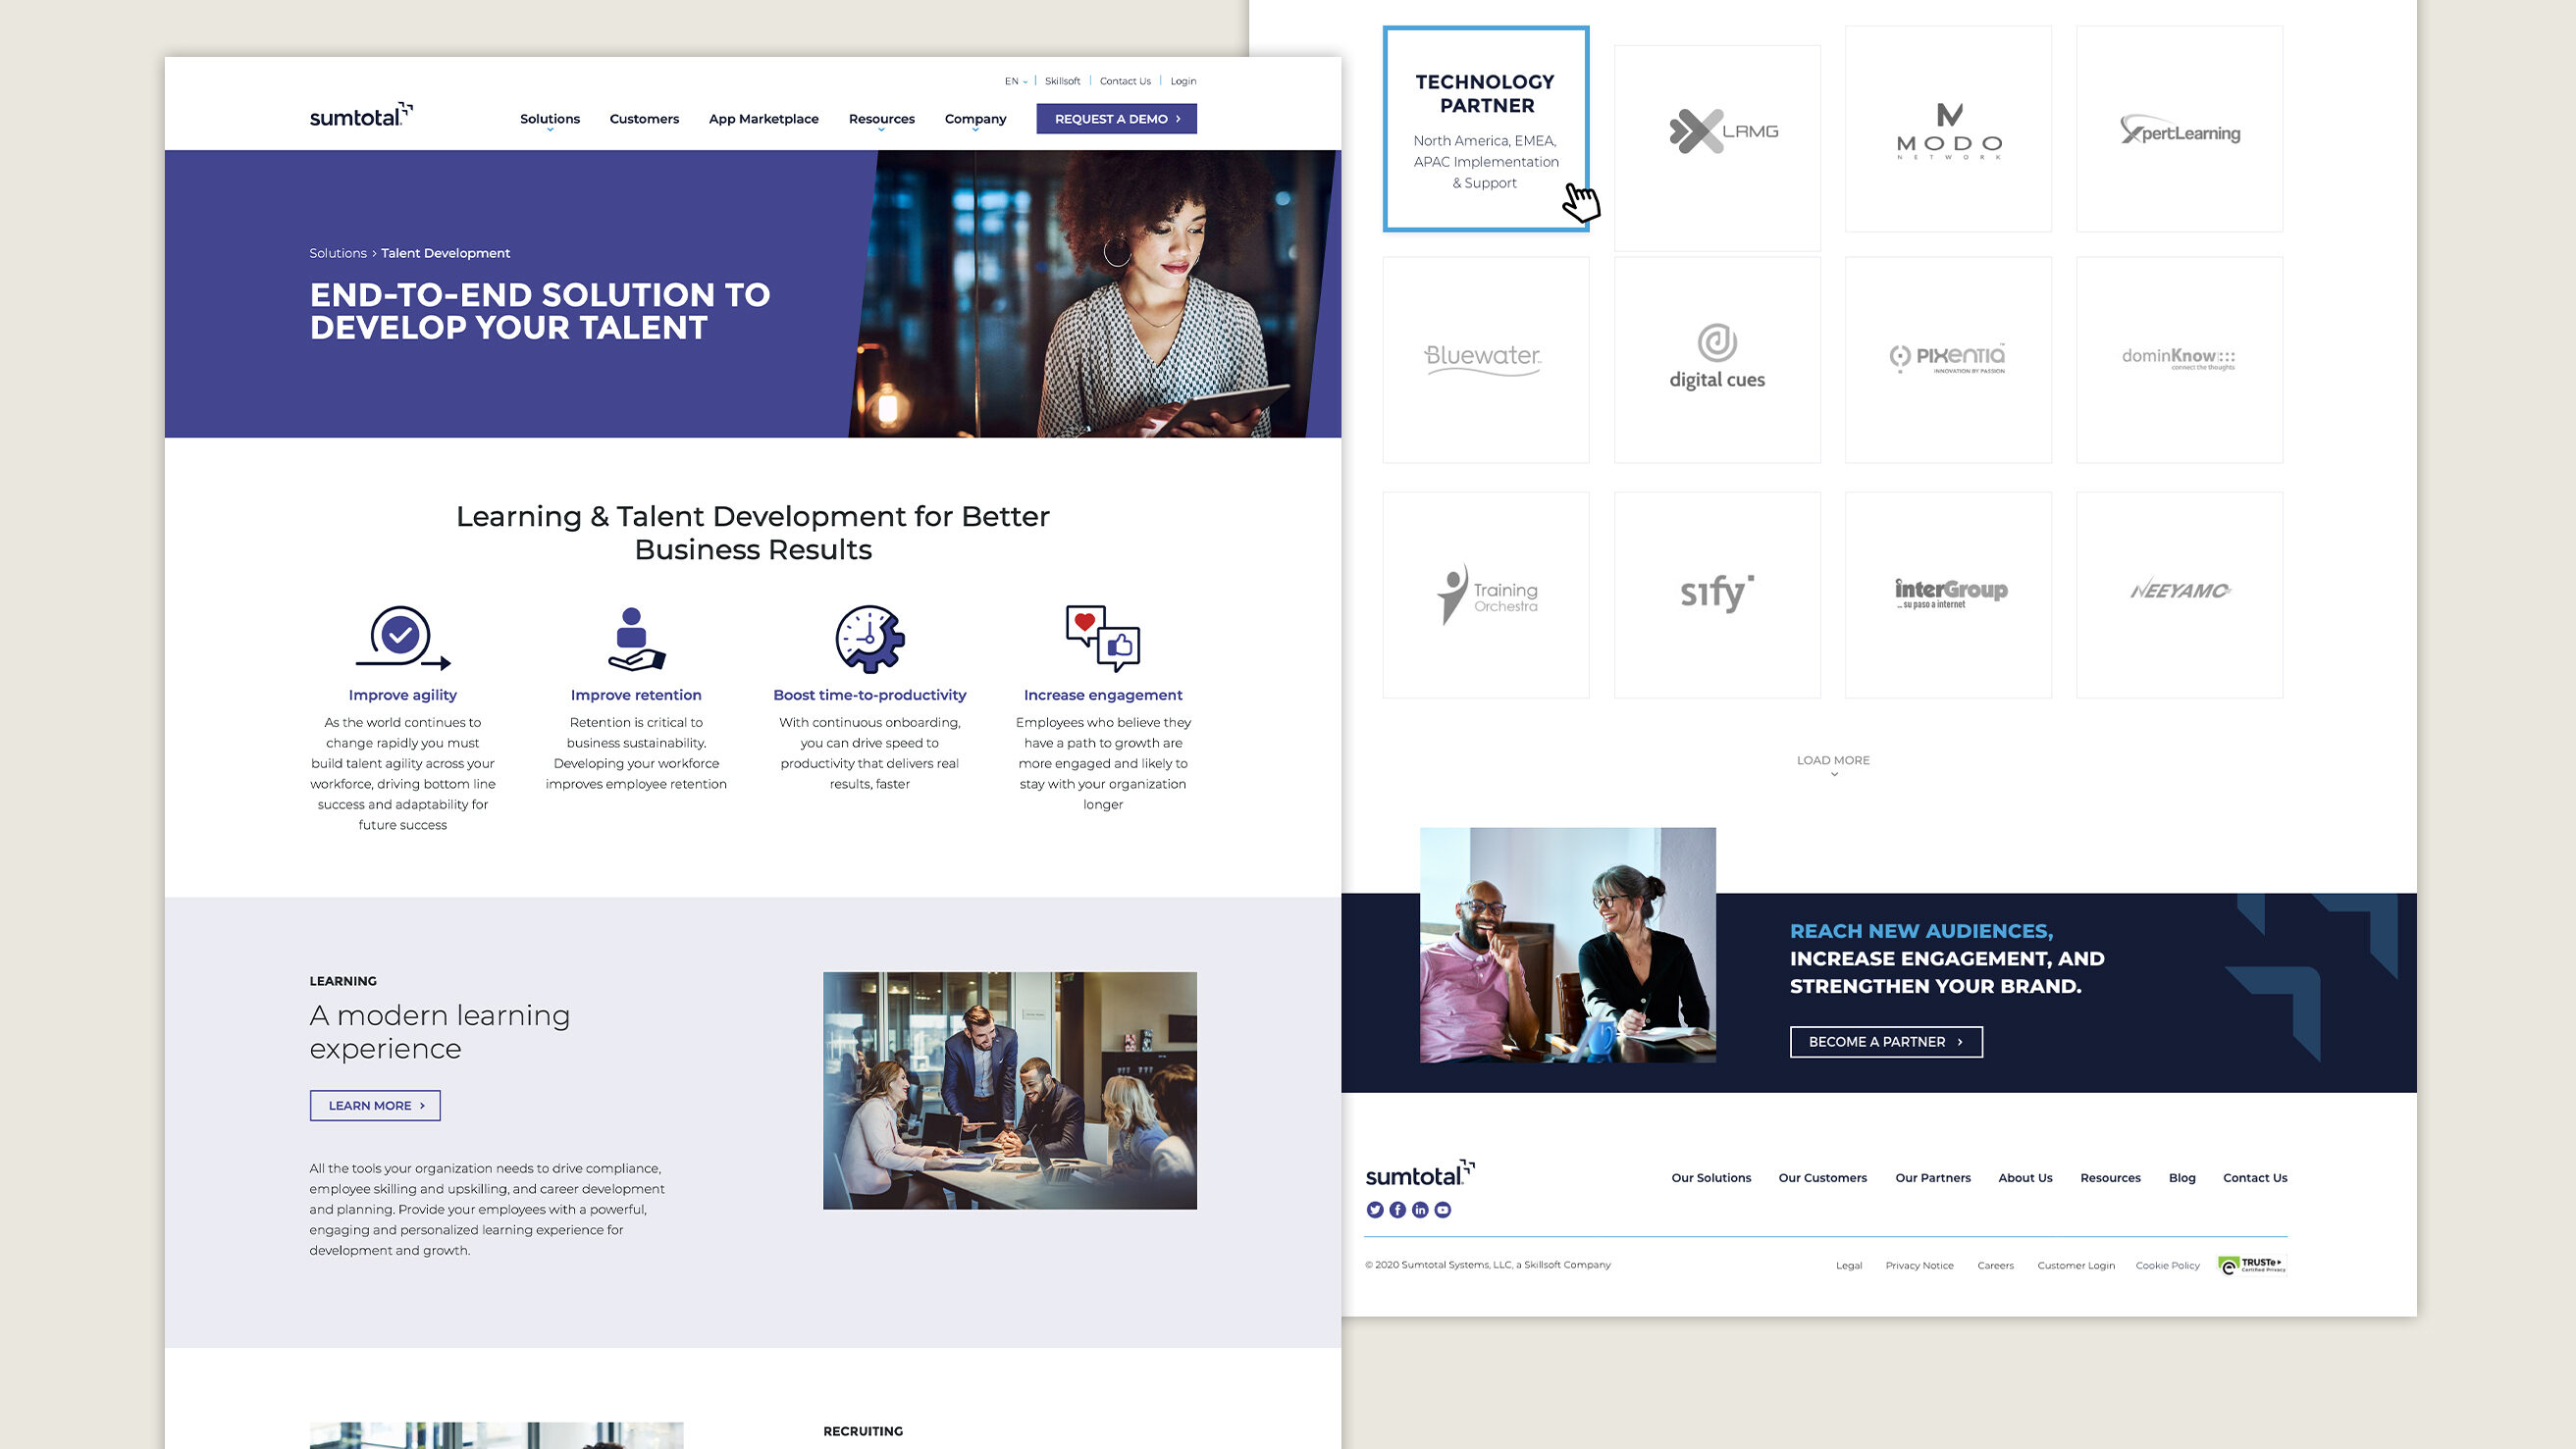
Task: Click the Boost time-to-productivity clock gear icon
Action: click(870, 638)
